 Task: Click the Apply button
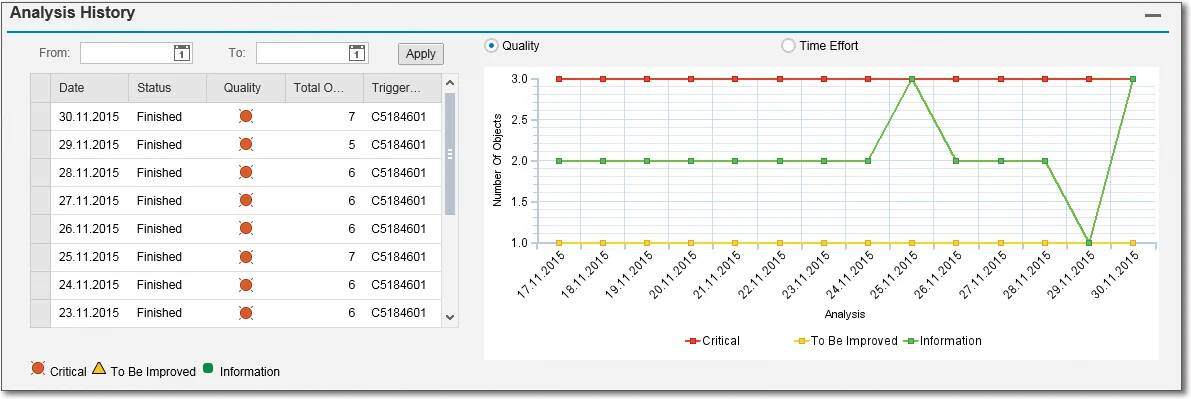(421, 54)
